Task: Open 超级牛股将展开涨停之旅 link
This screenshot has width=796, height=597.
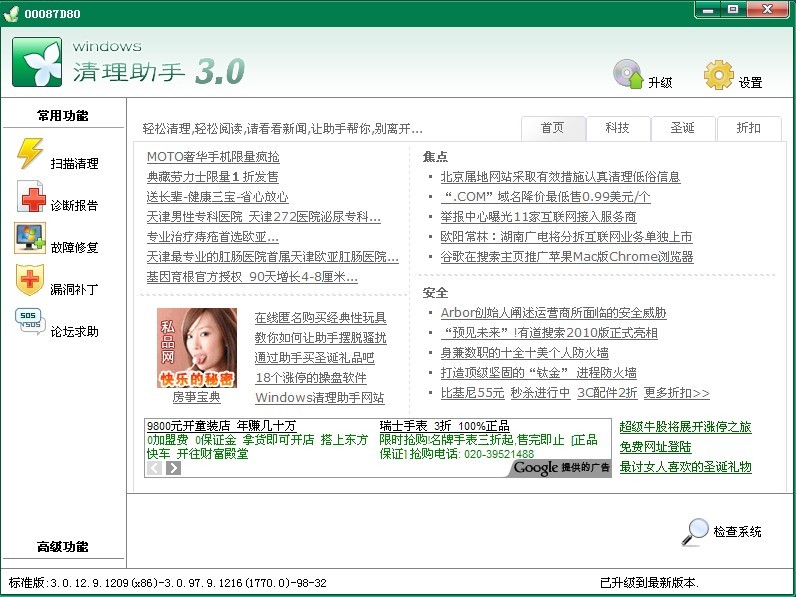Action: (685, 427)
